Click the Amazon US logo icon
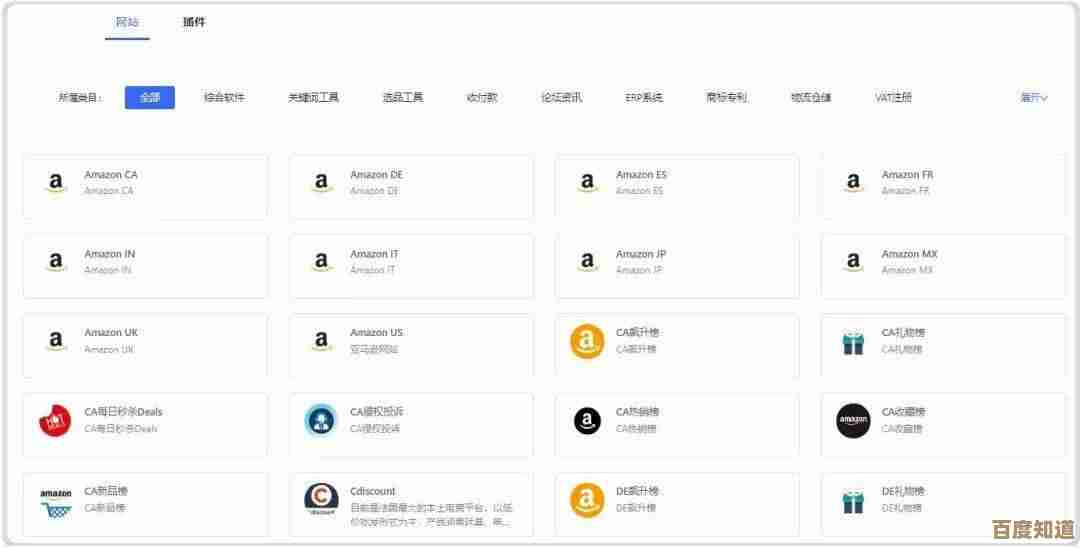The width and height of the screenshot is (1080, 548). 321,341
